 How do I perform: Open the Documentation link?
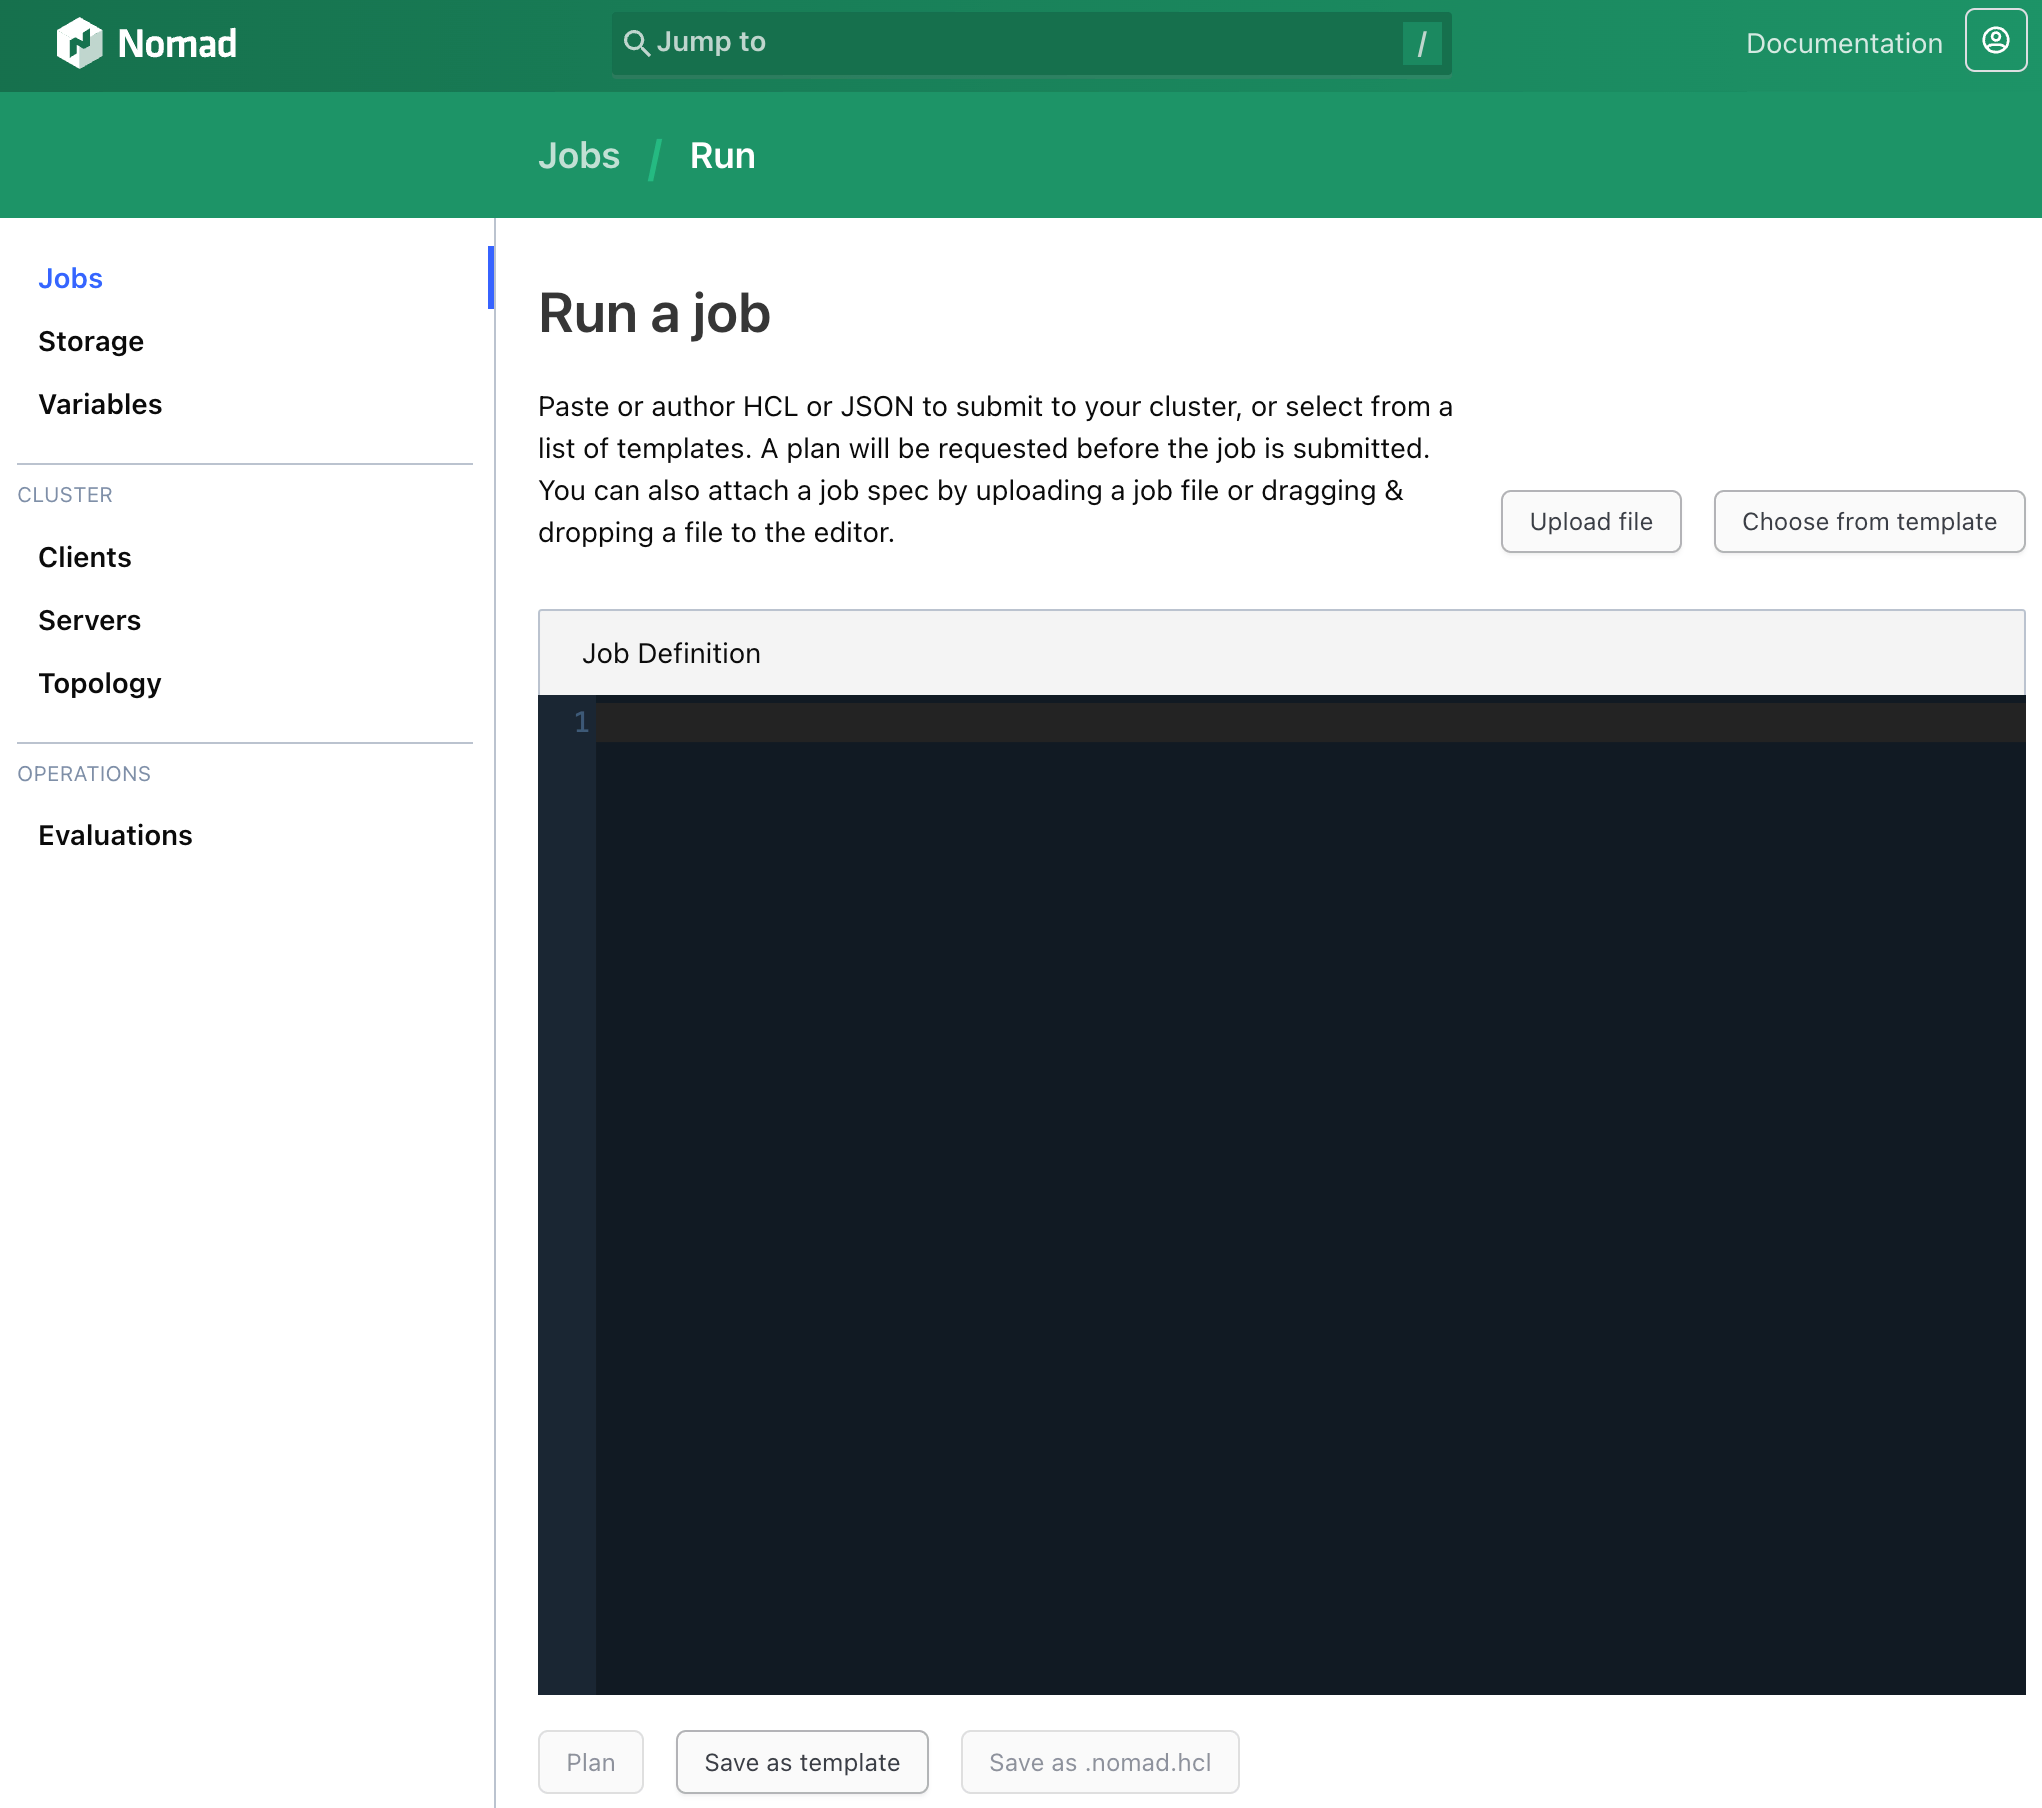pyautogui.click(x=1843, y=43)
